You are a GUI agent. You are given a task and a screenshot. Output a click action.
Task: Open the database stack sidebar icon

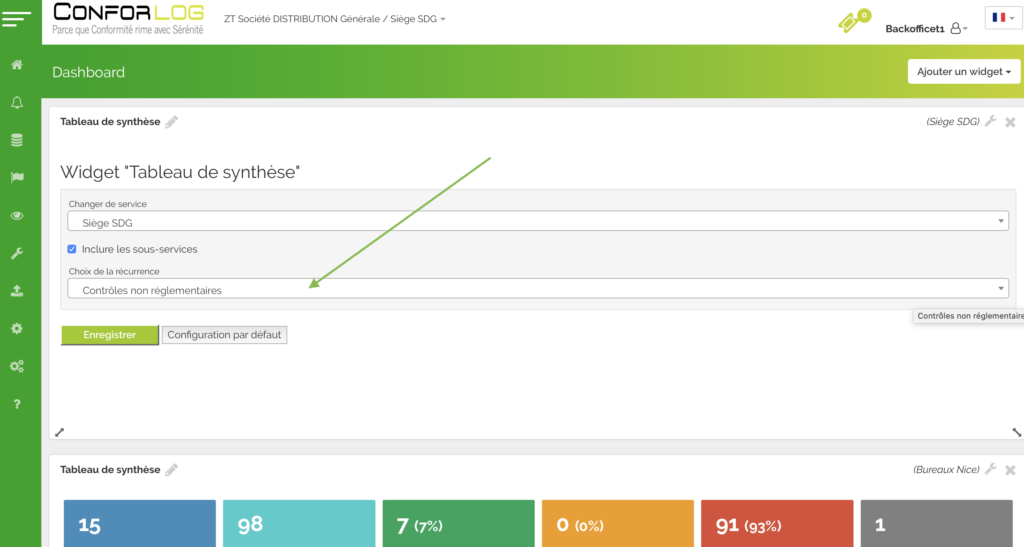[x=17, y=140]
